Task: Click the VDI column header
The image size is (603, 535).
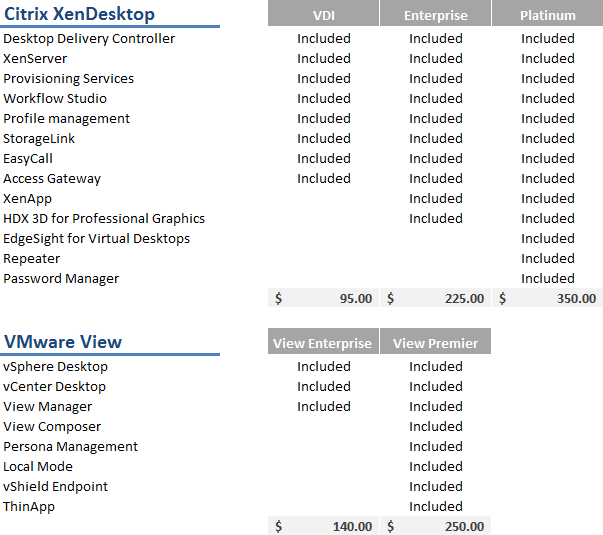Action: [323, 15]
